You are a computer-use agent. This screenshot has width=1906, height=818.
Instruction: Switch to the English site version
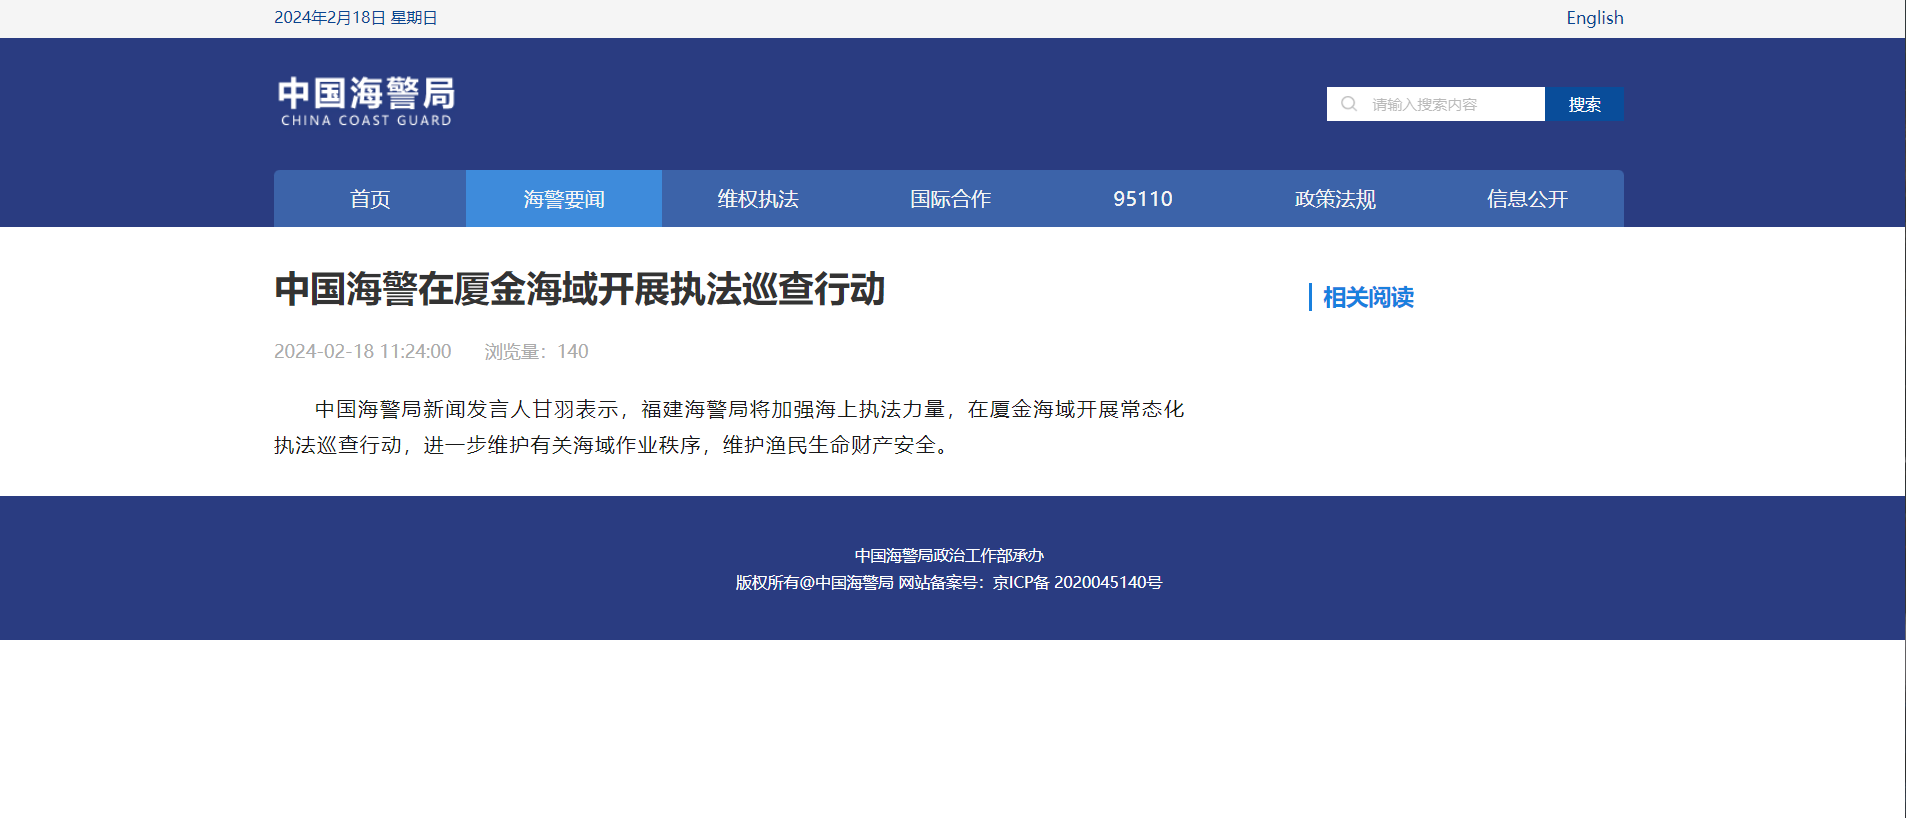pos(1594,18)
